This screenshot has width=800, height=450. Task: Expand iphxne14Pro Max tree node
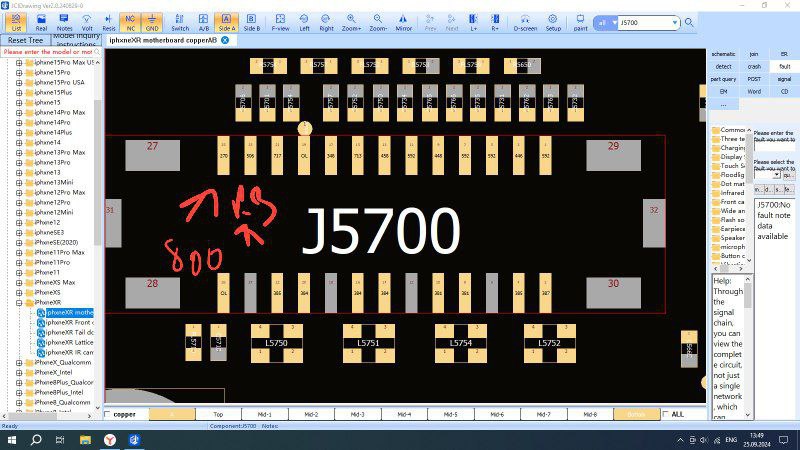point(19,112)
